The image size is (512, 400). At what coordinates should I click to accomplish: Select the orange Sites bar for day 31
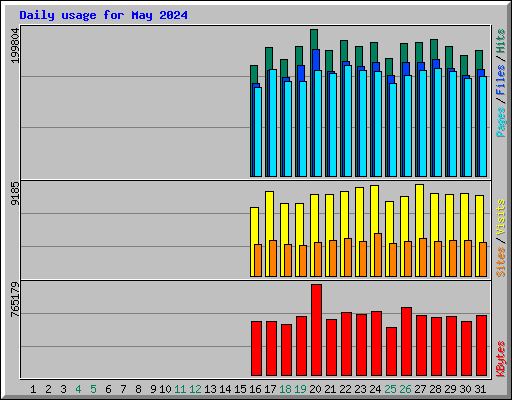click(x=483, y=259)
